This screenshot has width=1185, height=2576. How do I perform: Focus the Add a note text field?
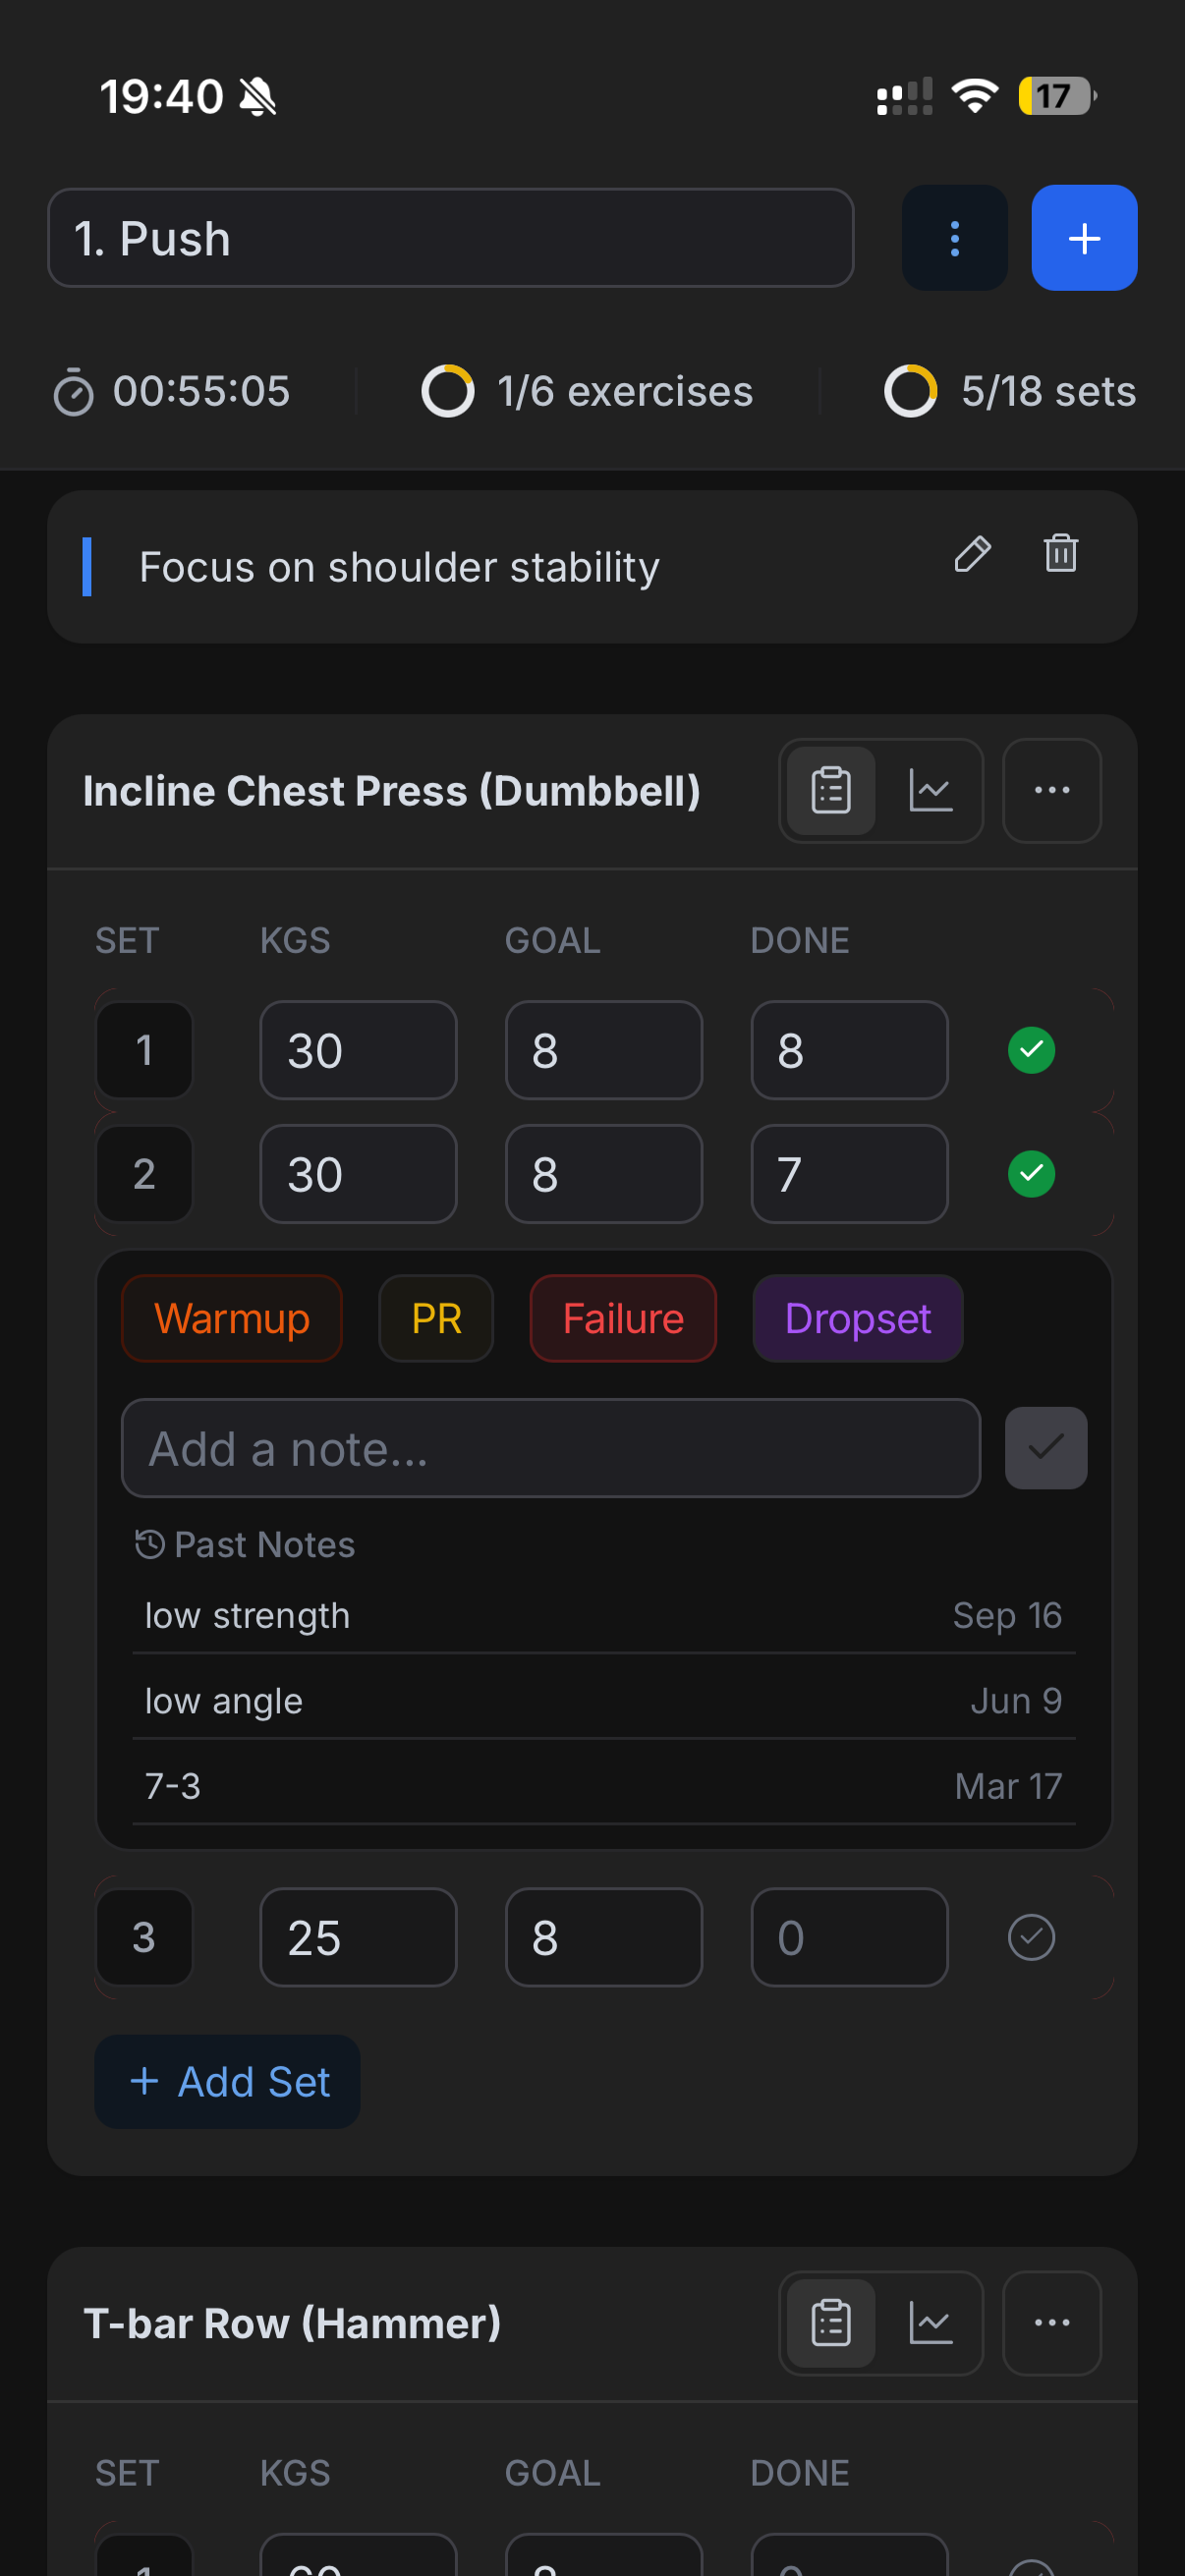coord(550,1448)
